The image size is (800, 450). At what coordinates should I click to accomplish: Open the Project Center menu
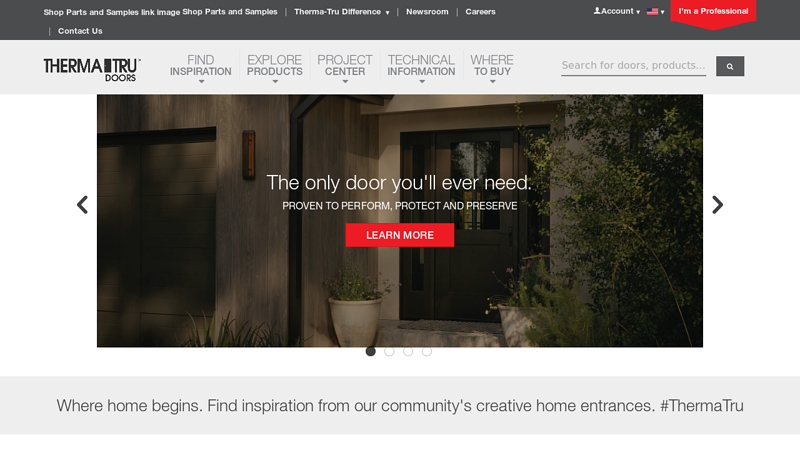(345, 67)
